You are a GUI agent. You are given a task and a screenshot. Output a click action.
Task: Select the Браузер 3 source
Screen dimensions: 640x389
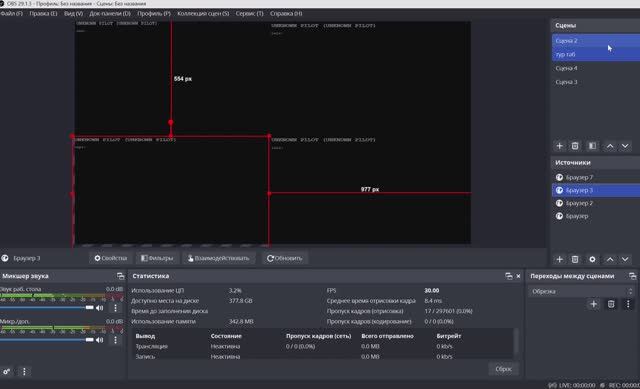pyautogui.click(x=596, y=190)
